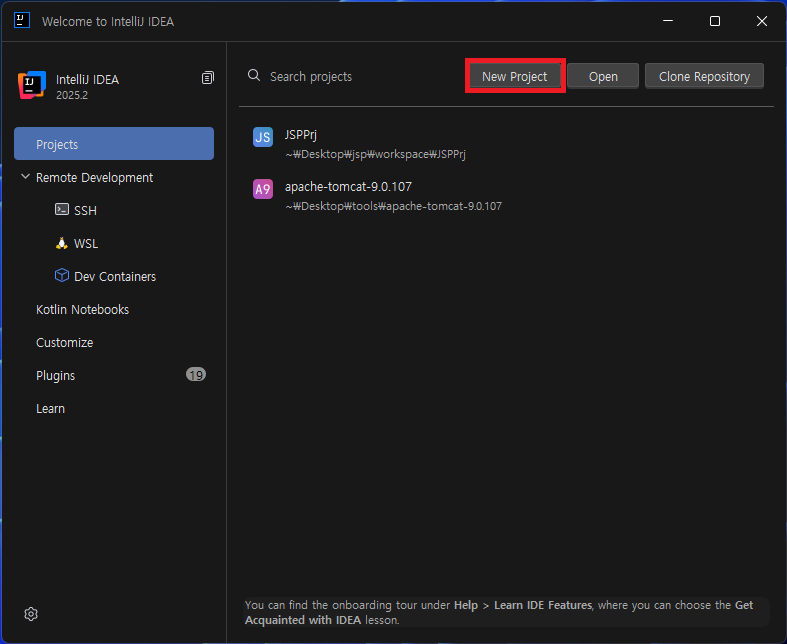The image size is (787, 644).
Task: Close the Welcome to IntelliJ IDEA window
Action: [x=762, y=21]
